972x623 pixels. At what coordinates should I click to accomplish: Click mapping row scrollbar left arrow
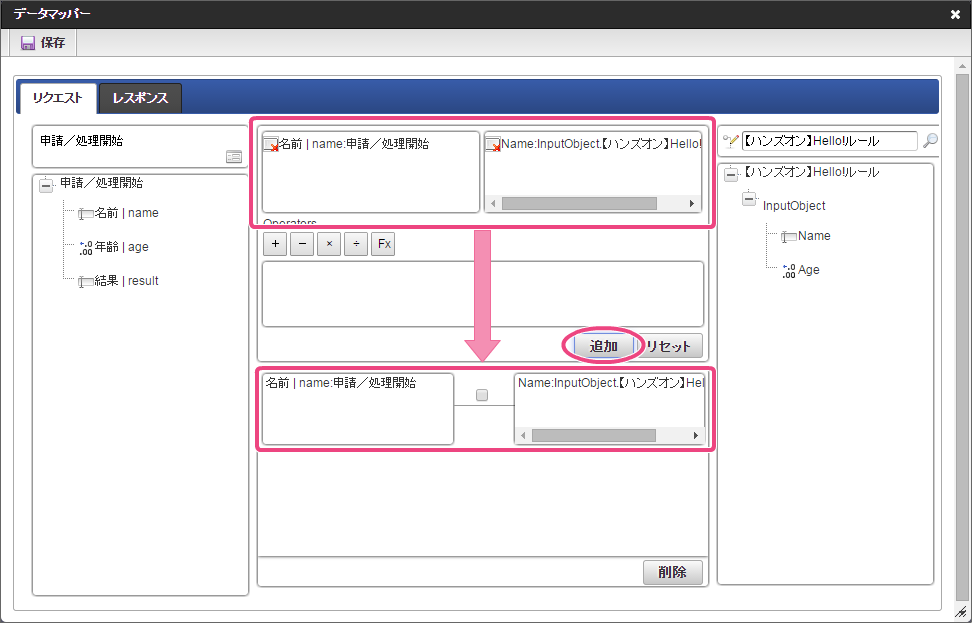523,436
